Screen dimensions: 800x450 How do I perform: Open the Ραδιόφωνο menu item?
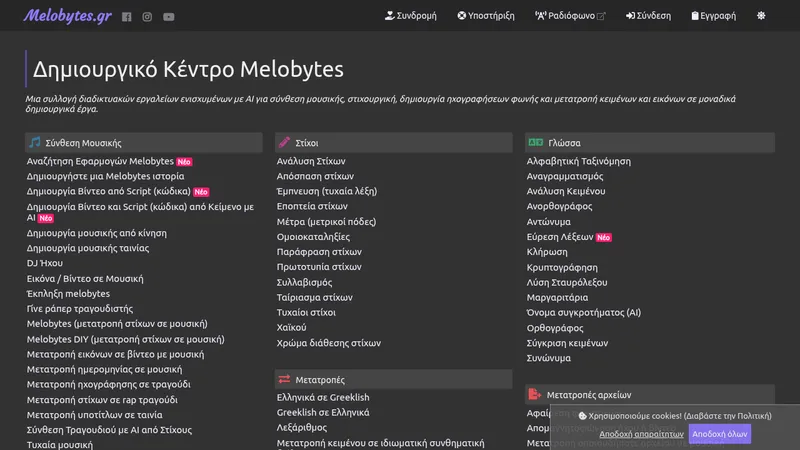point(570,16)
